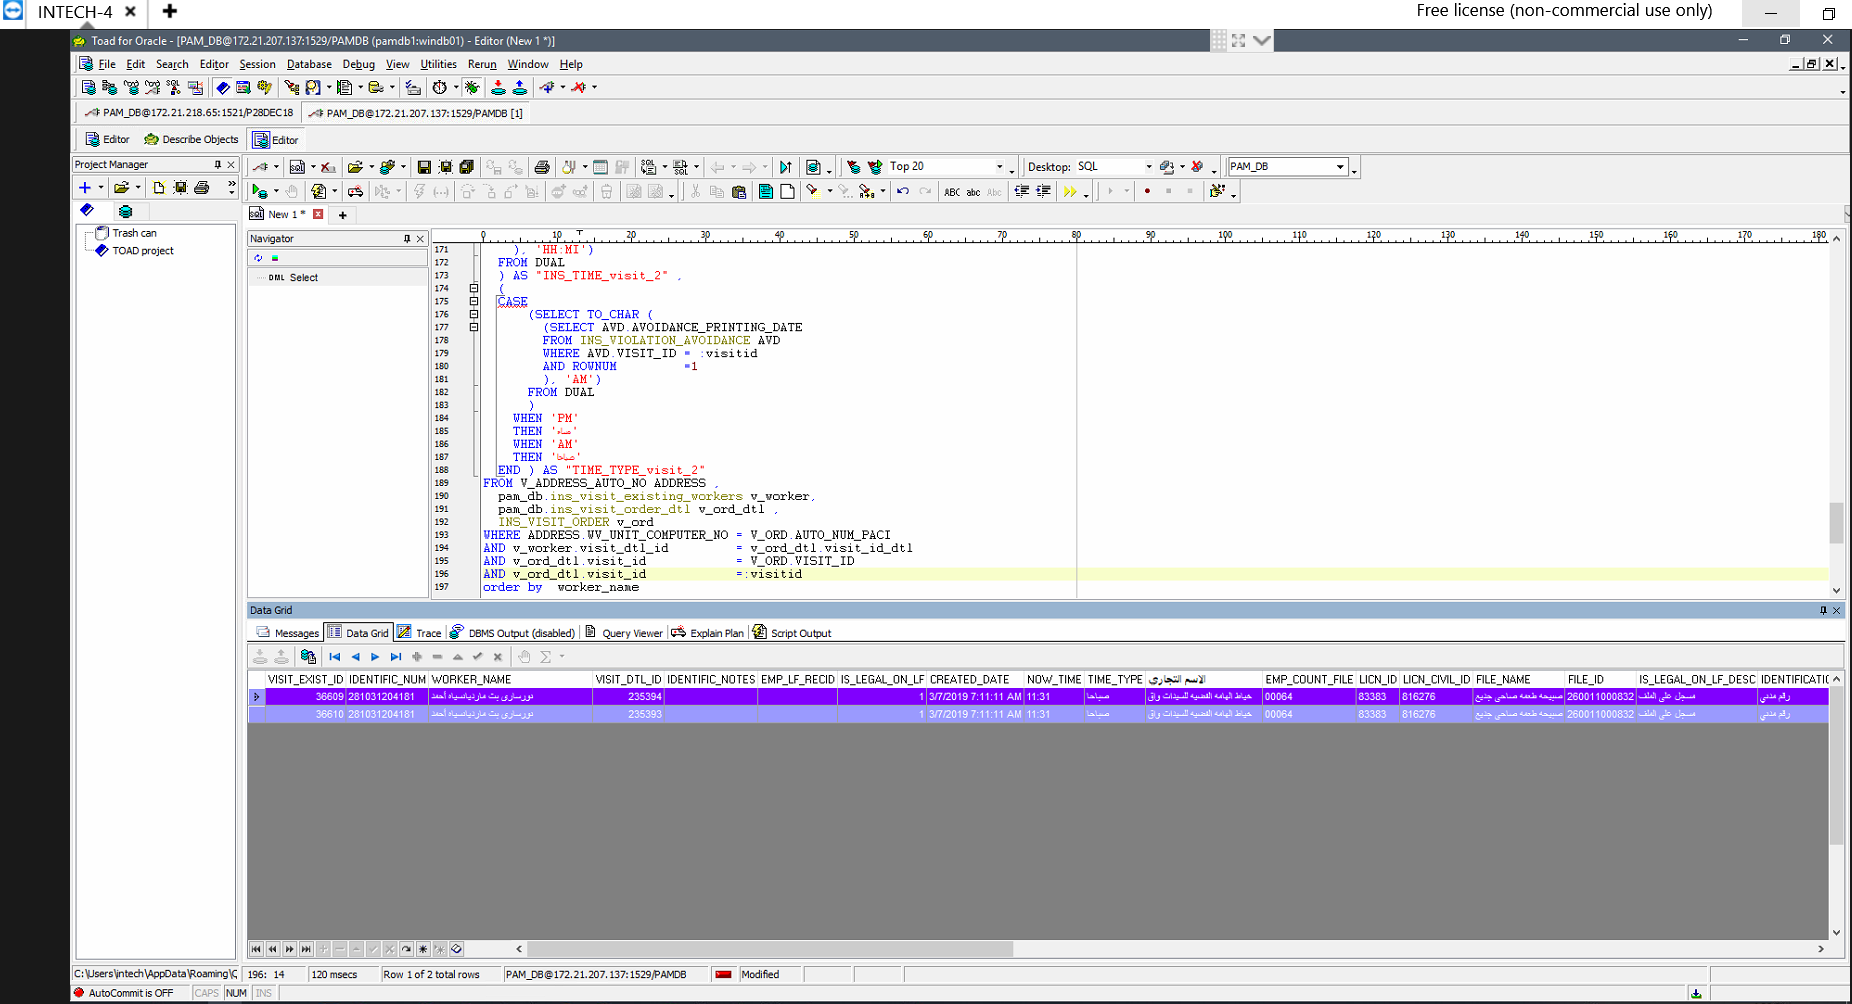Click the clear SQL red X icon
Image resolution: width=1852 pixels, height=1004 pixels.
(327, 167)
